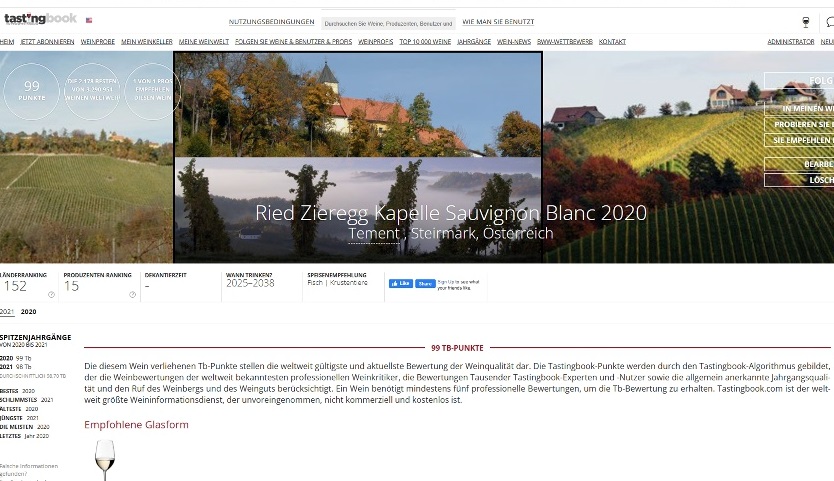Click the Bearbeiten edit button
The height and width of the screenshot is (481, 834).
(799, 164)
